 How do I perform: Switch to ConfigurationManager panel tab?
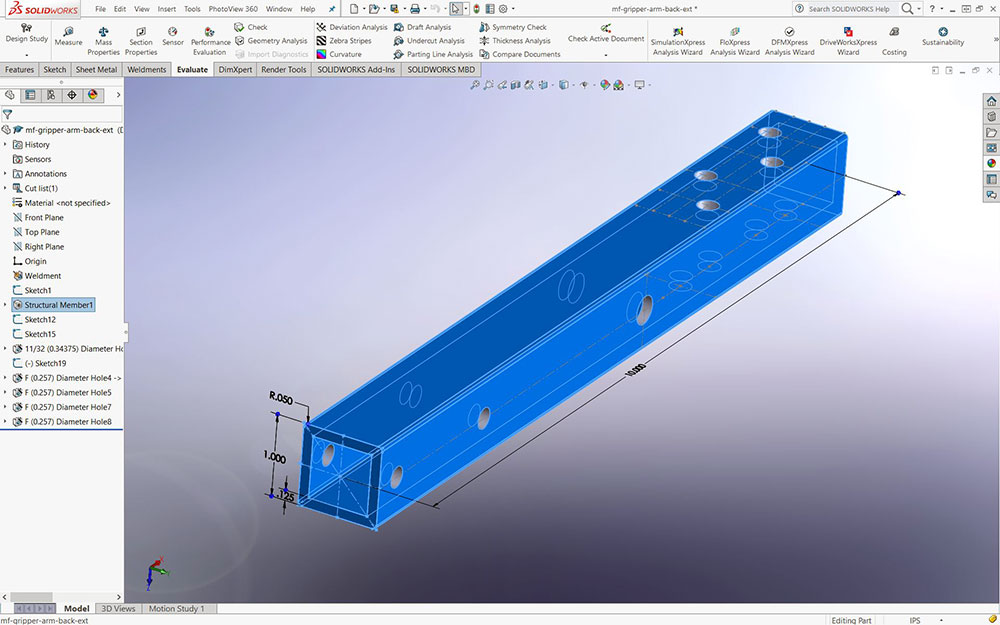pos(51,95)
